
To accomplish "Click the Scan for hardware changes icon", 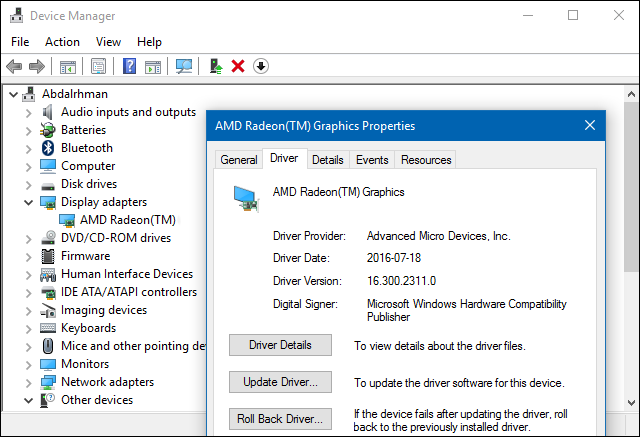I will click(184, 66).
